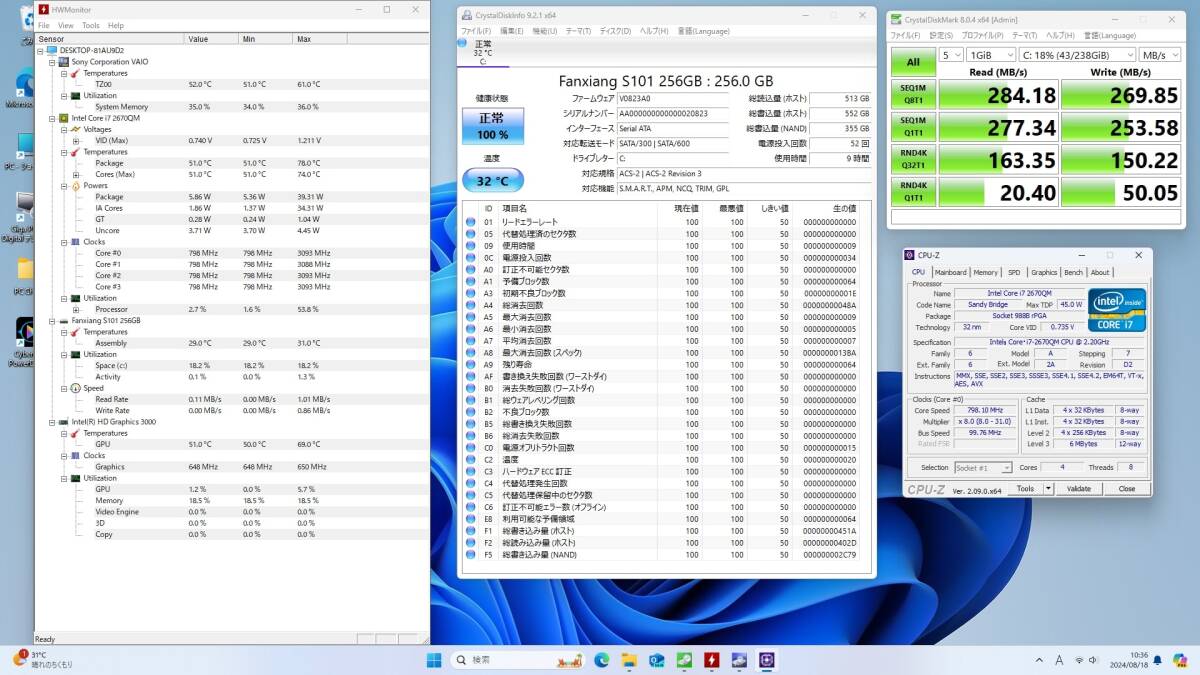Image resolution: width=1200 pixels, height=675 pixels.
Task: Open the arrow dropdown beside CPU-Z Tools
Action: [1048, 489]
